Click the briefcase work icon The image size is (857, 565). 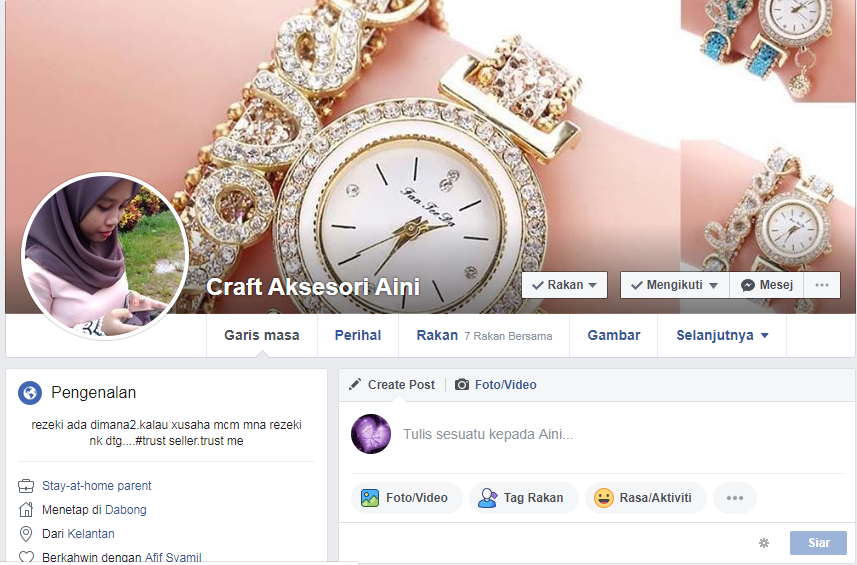tap(26, 486)
